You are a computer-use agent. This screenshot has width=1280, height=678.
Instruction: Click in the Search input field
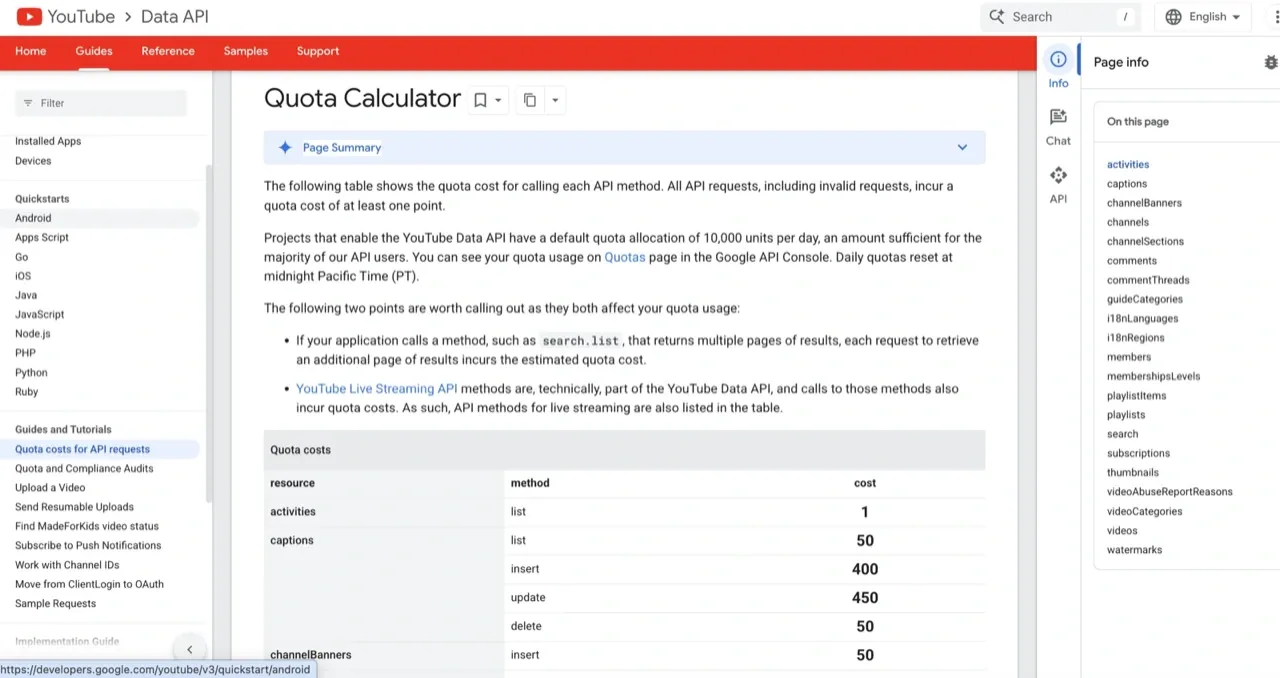click(x=1060, y=17)
